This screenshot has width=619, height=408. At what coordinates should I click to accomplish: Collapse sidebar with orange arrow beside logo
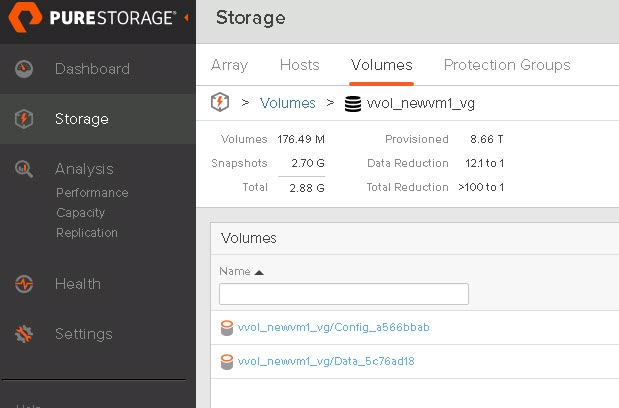coord(186,18)
